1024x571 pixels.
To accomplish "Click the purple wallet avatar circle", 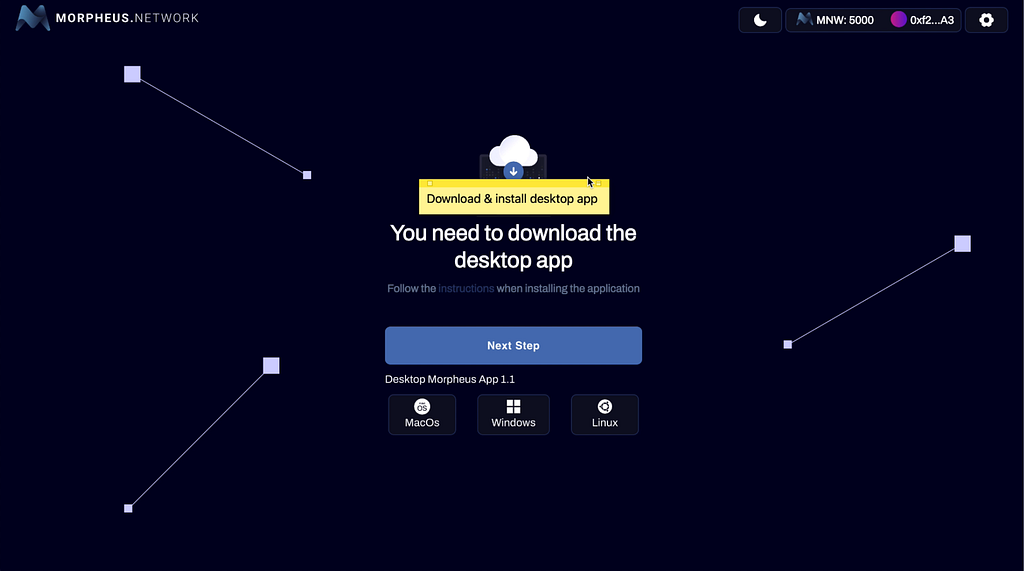I will coord(899,20).
